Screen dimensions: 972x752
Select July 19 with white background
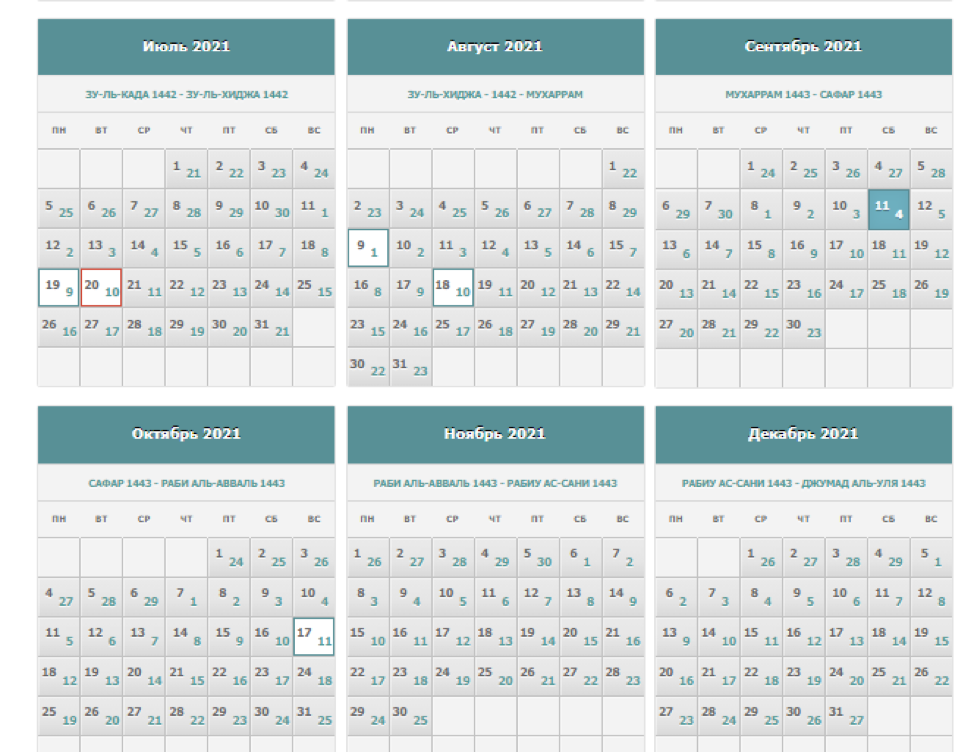tap(59, 288)
